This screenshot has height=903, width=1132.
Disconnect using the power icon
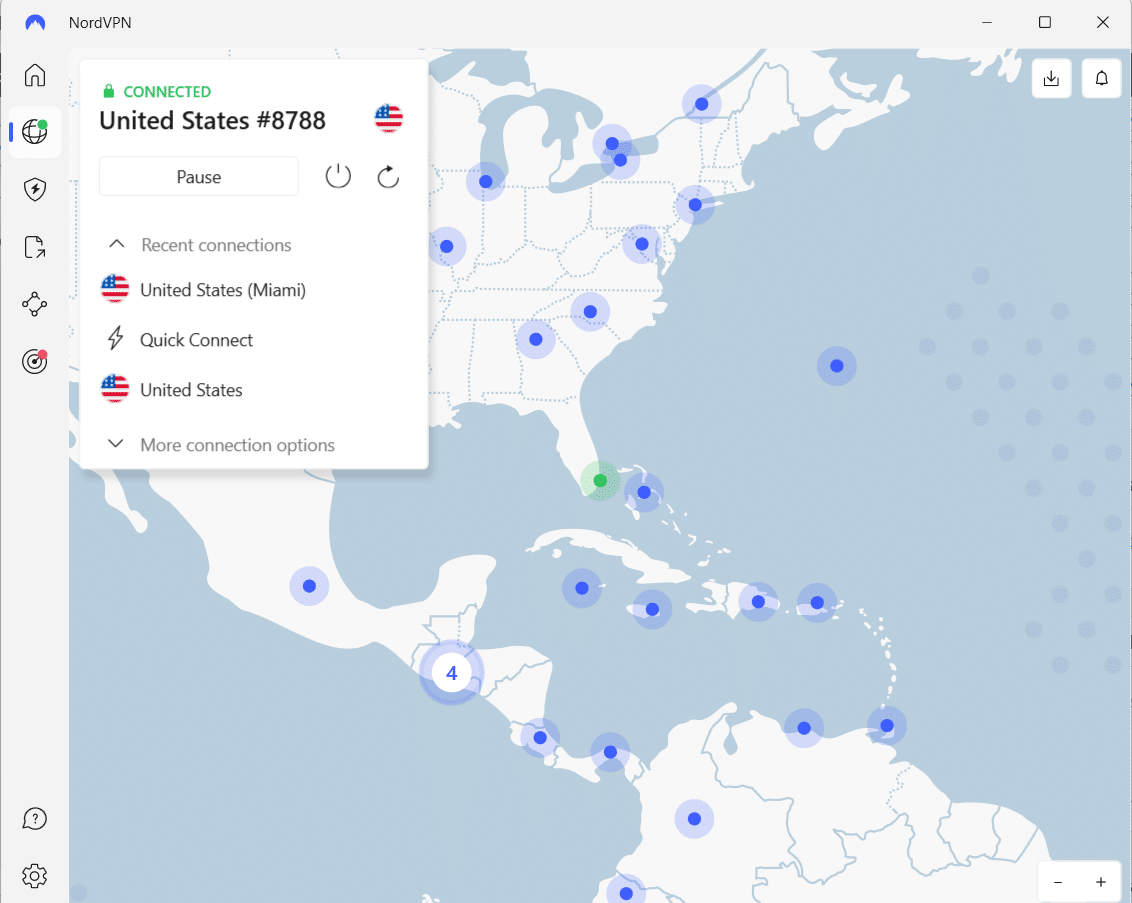[338, 176]
